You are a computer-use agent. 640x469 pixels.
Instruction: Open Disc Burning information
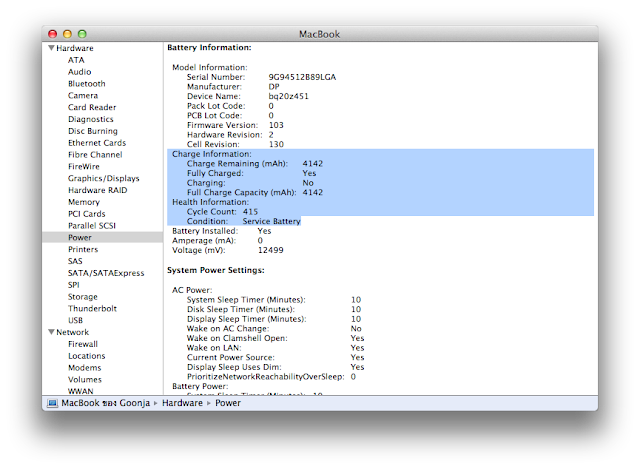(x=93, y=131)
